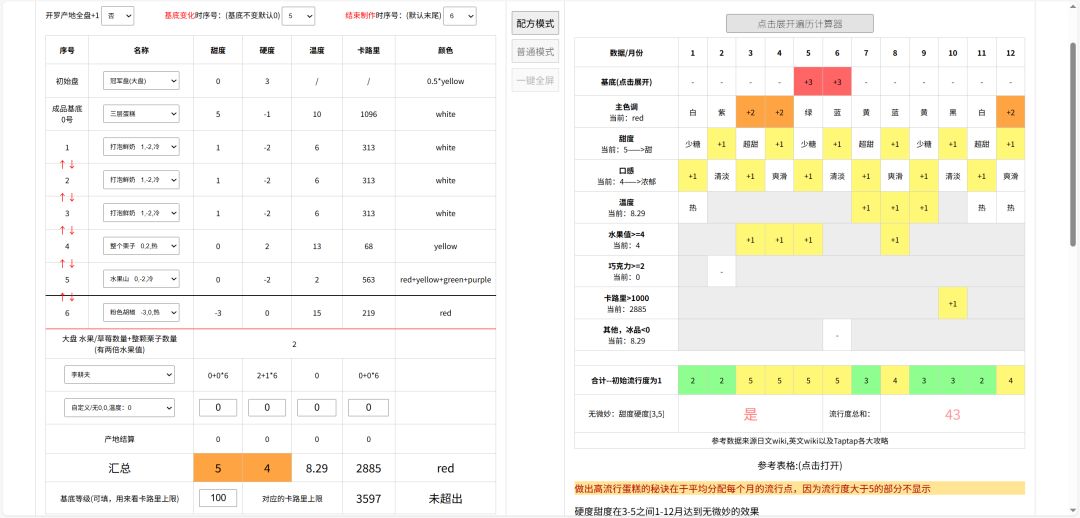This screenshot has width=1080, height=518.
Task: Open the 结束制作时序号 dropdown
Action: (x=461, y=17)
